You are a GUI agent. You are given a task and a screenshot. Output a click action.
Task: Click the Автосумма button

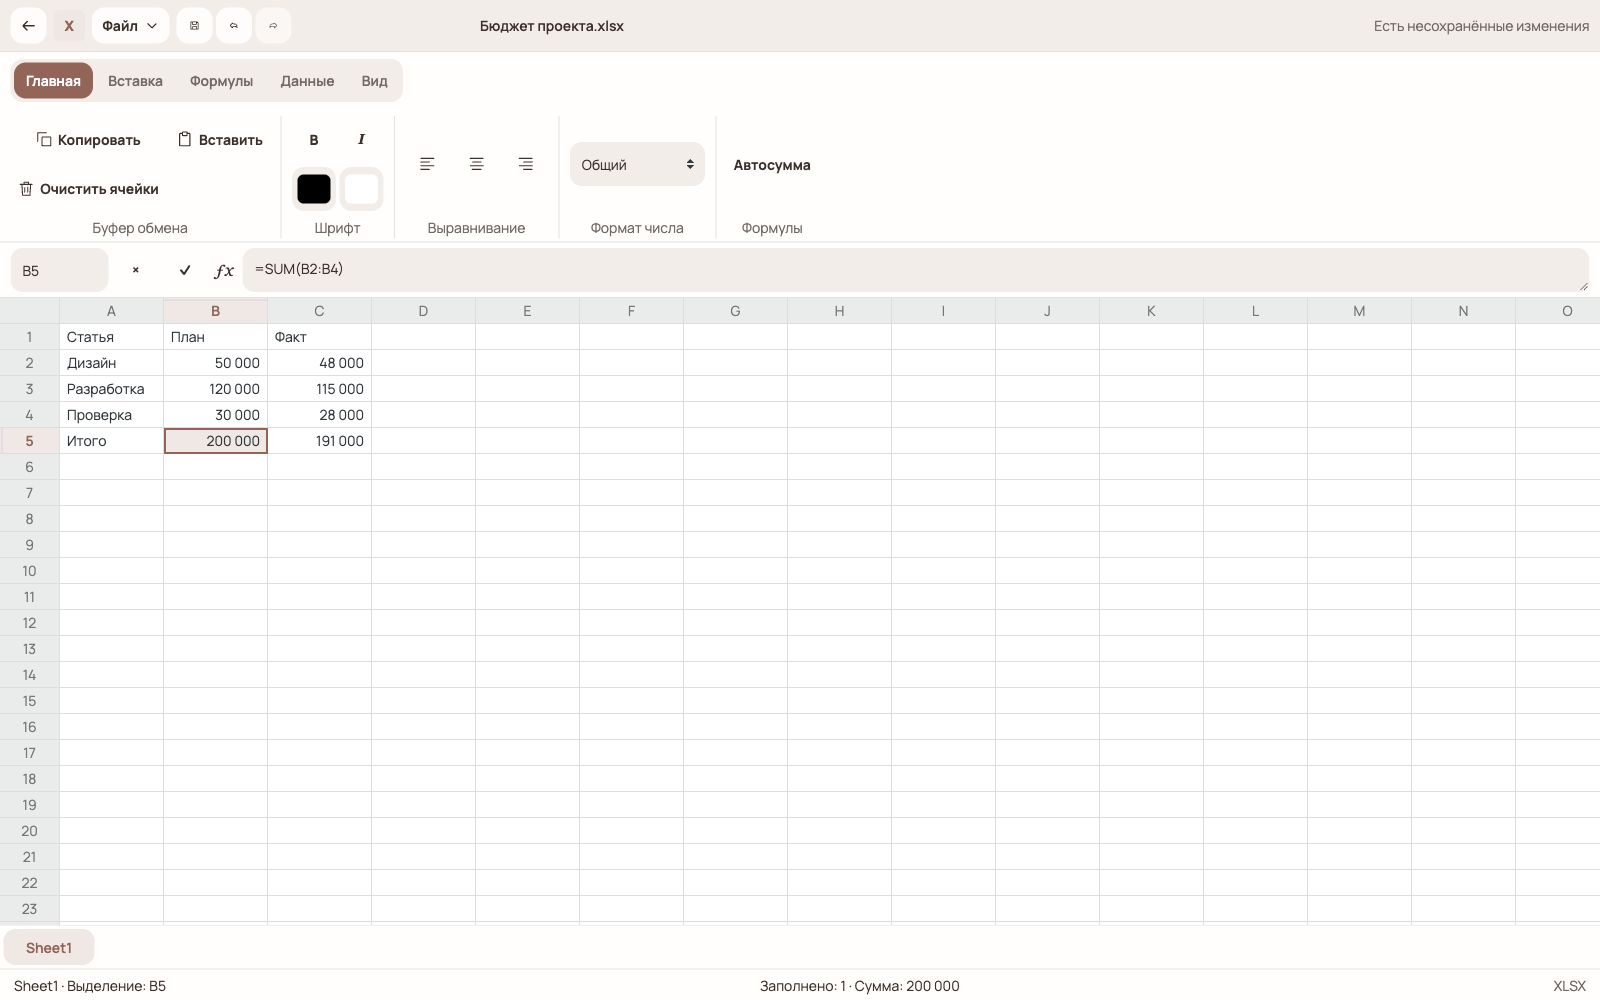[772, 165]
